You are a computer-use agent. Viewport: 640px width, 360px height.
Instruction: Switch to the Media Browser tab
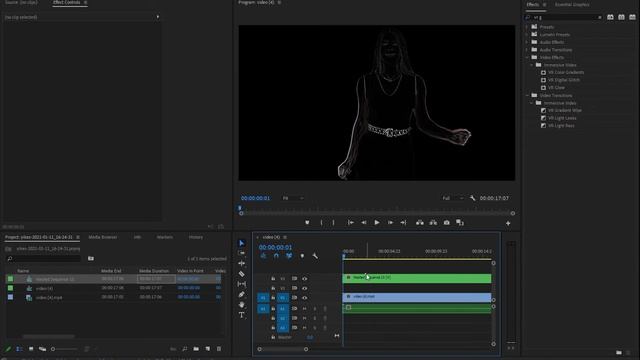[x=103, y=237]
